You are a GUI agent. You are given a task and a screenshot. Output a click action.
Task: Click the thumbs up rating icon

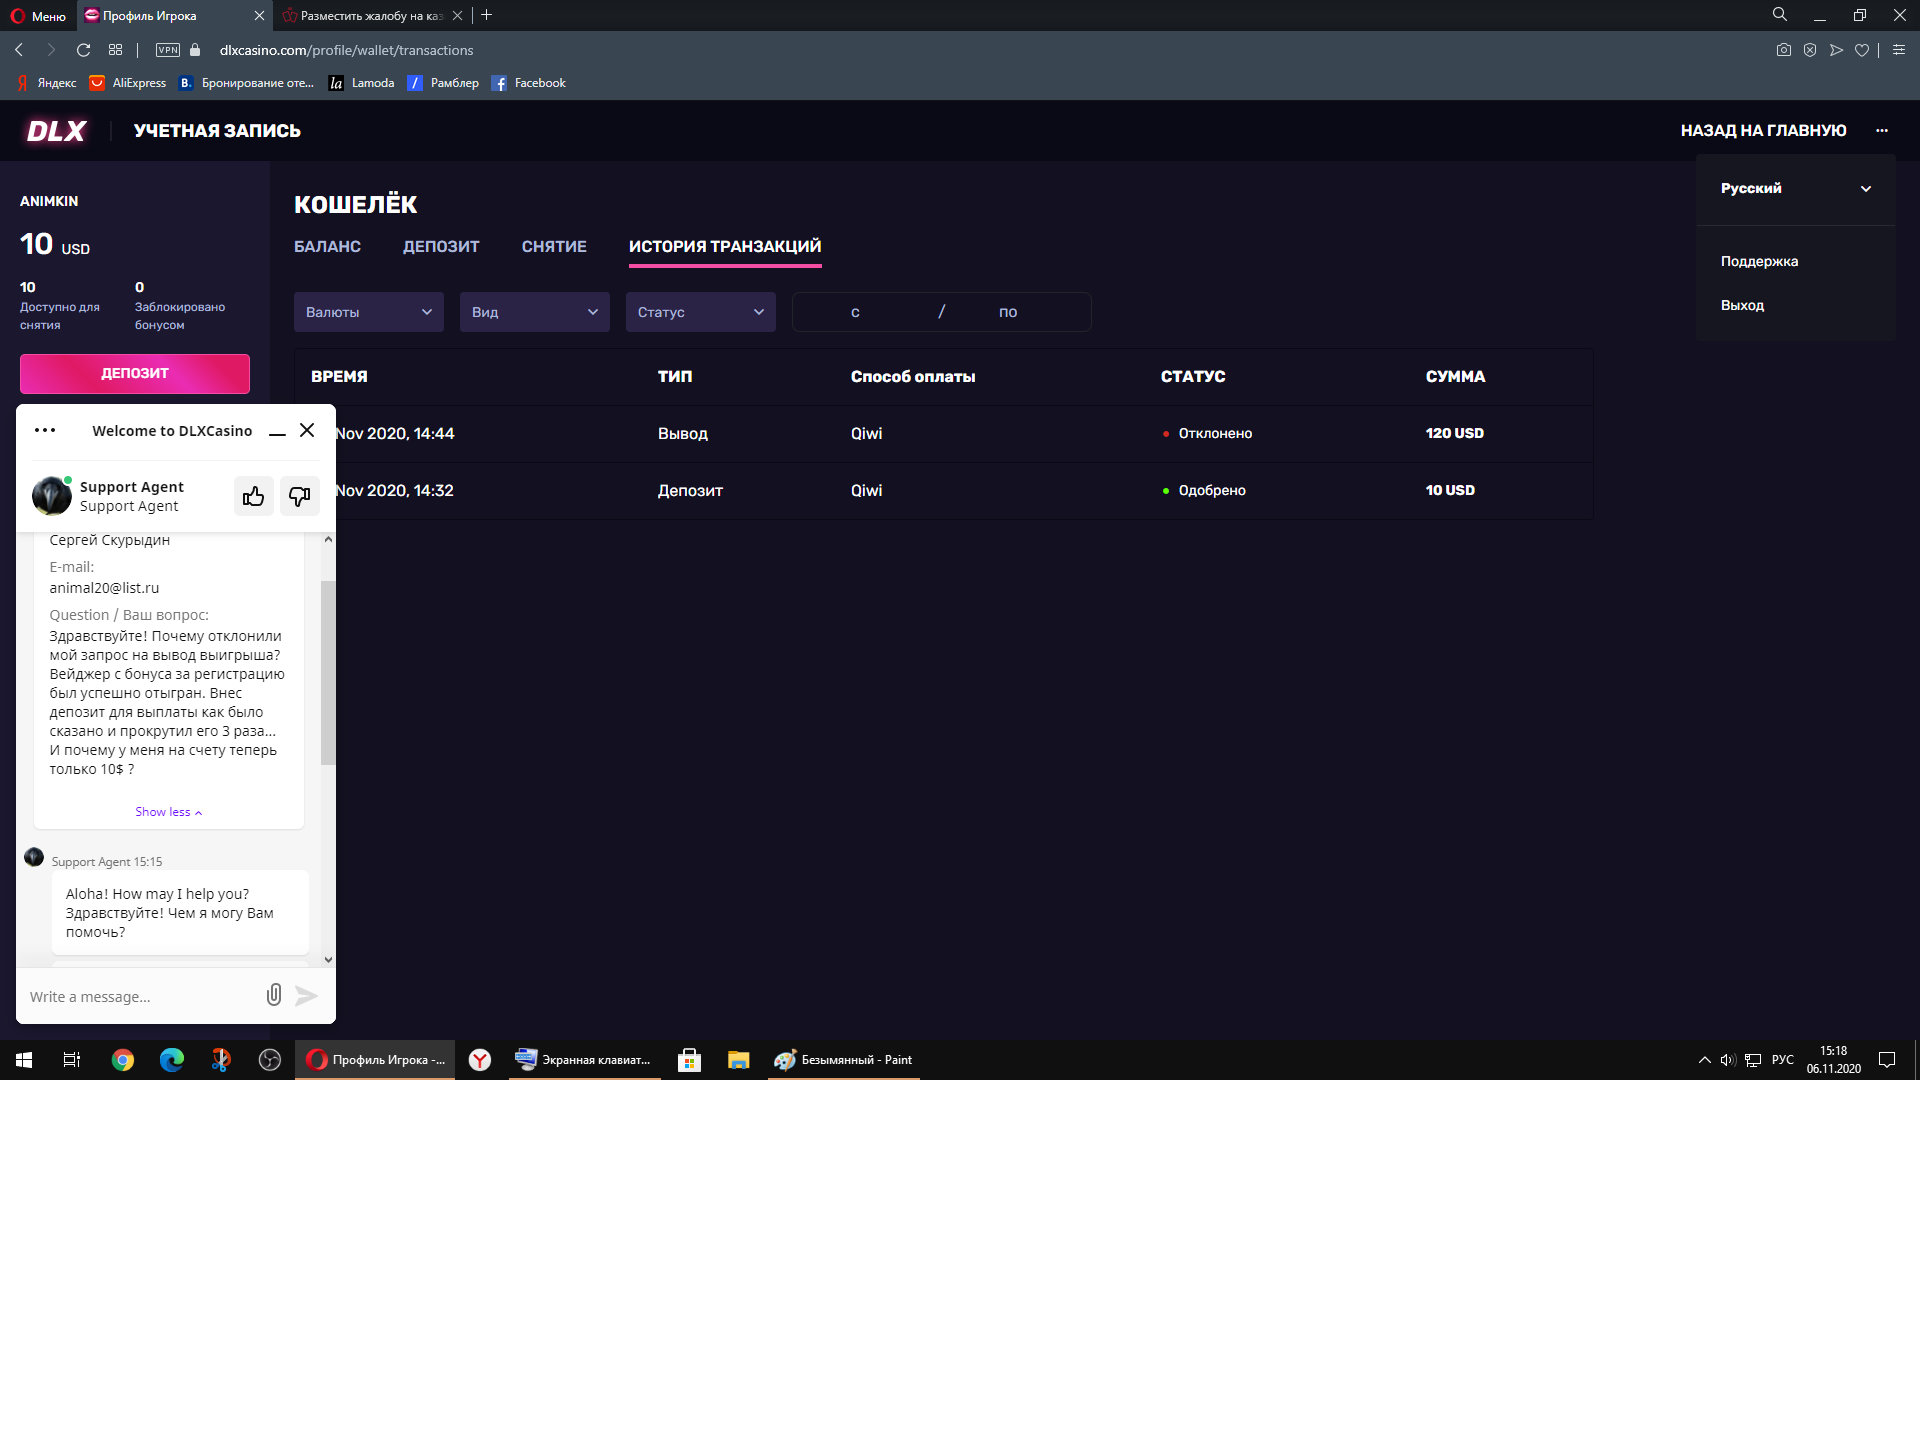(253, 496)
